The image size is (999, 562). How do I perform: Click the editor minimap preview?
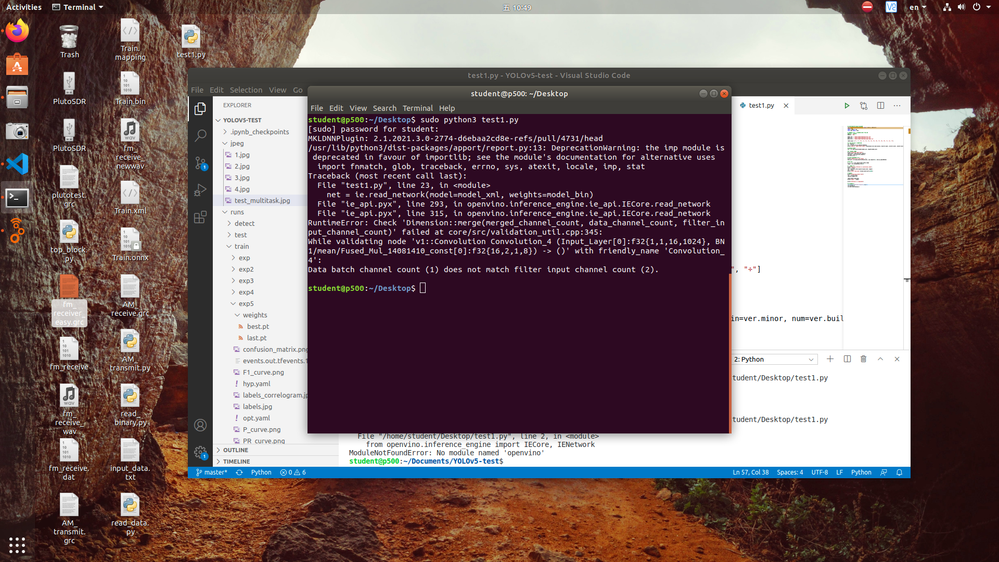tap(875, 156)
